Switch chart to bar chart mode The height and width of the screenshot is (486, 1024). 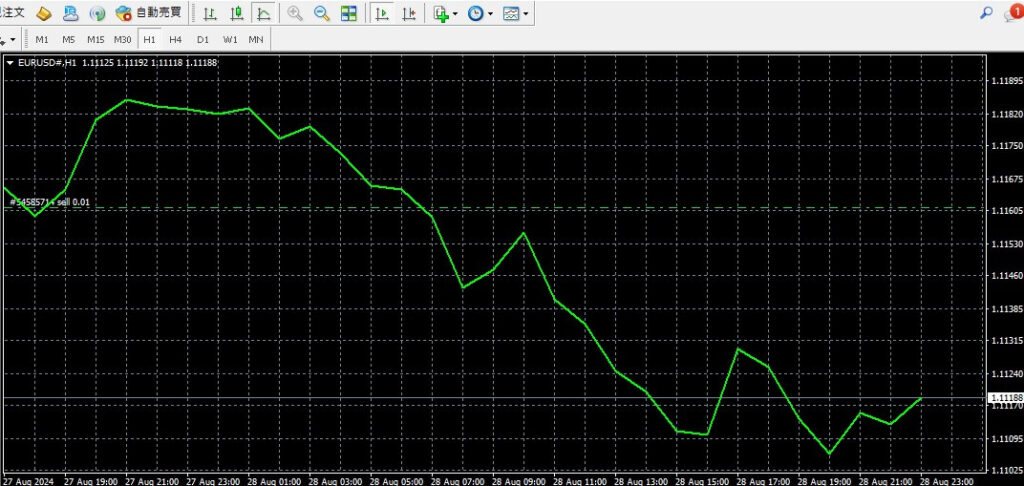click(x=209, y=14)
